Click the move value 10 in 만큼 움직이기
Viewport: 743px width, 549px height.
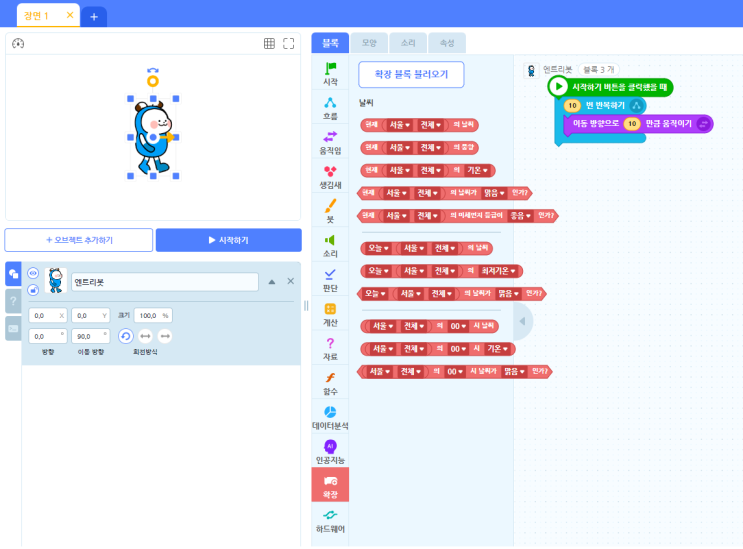632,124
